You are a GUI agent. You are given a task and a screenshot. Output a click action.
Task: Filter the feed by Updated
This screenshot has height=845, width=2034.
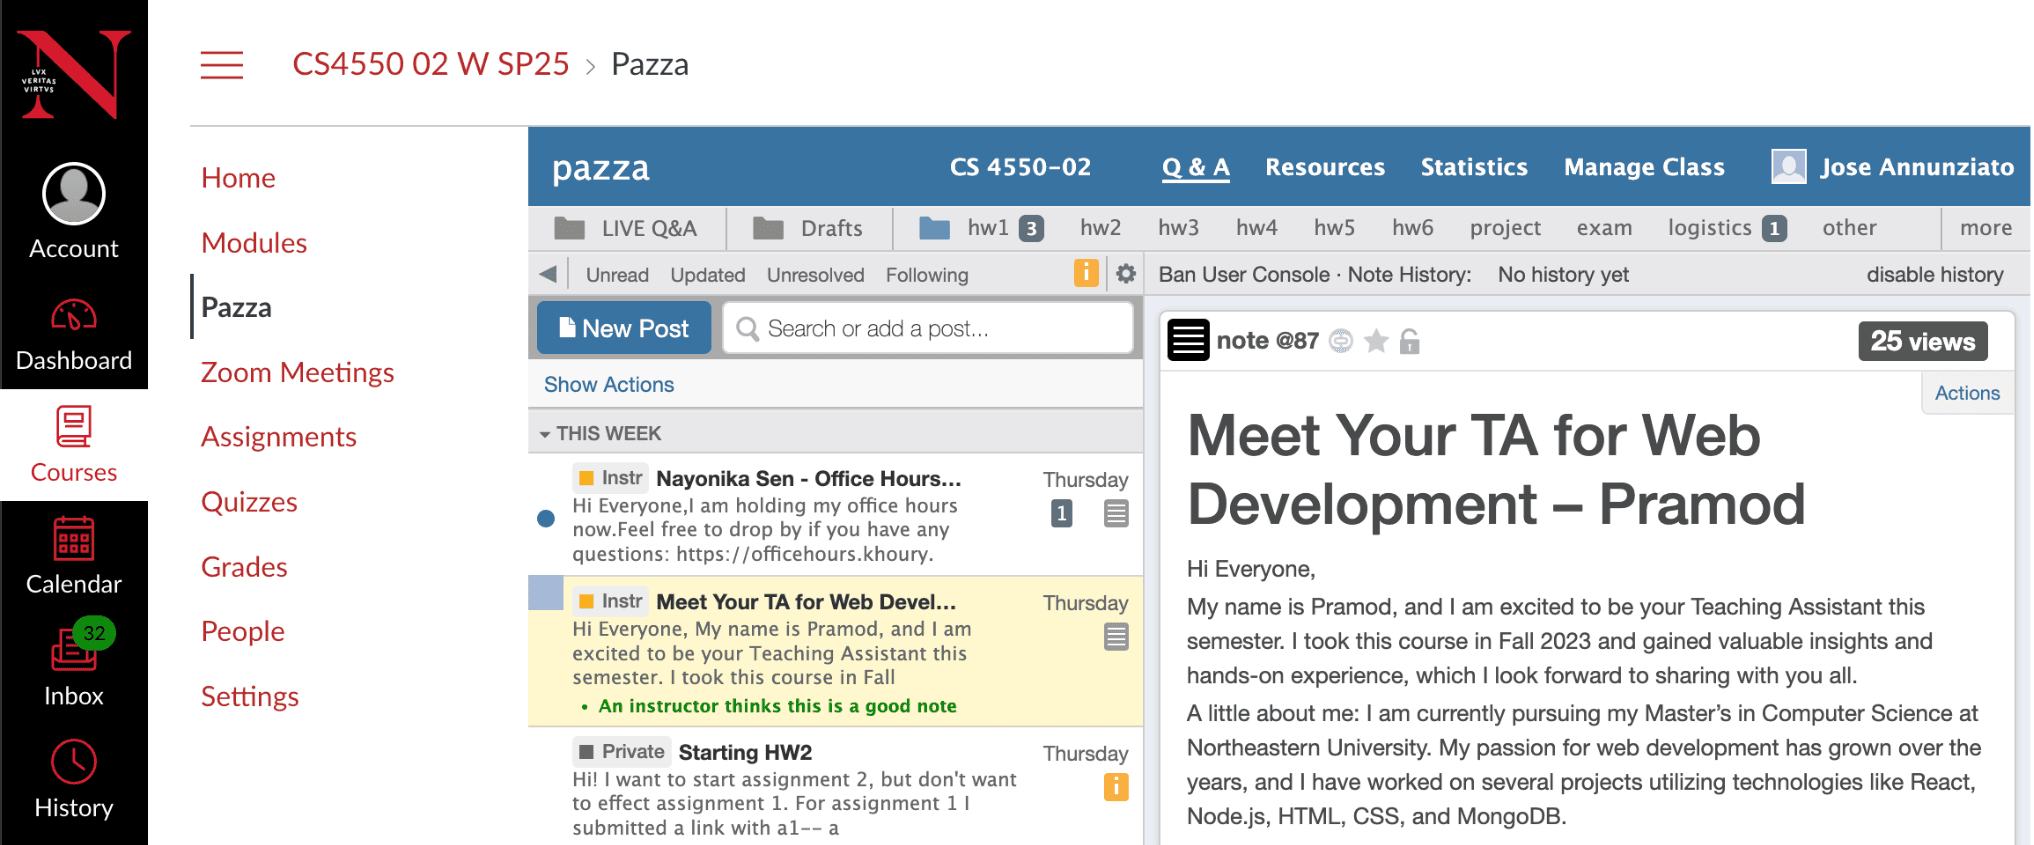click(708, 275)
